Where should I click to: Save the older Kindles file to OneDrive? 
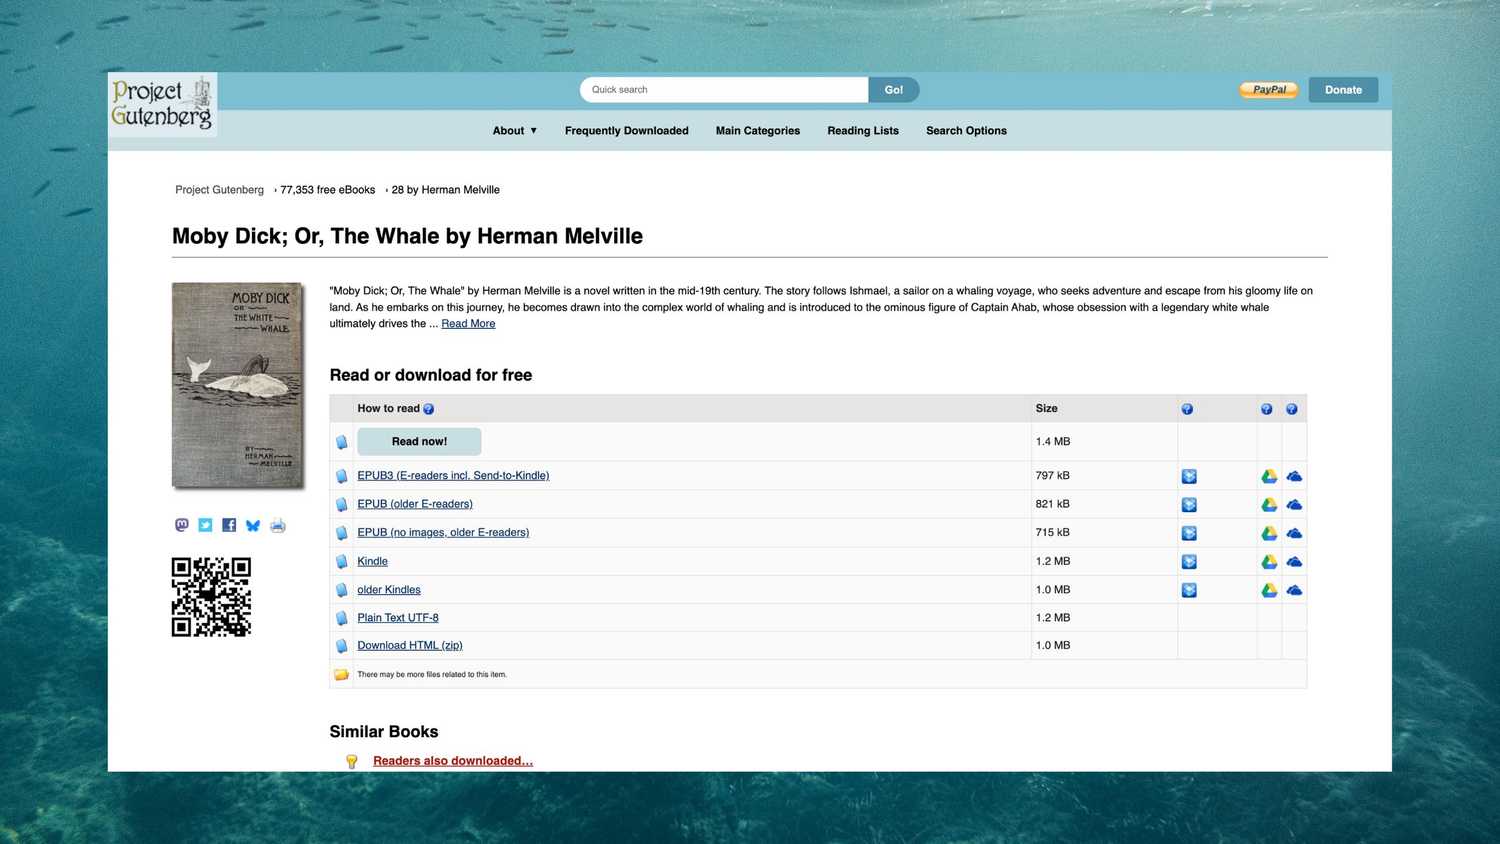pos(1293,590)
